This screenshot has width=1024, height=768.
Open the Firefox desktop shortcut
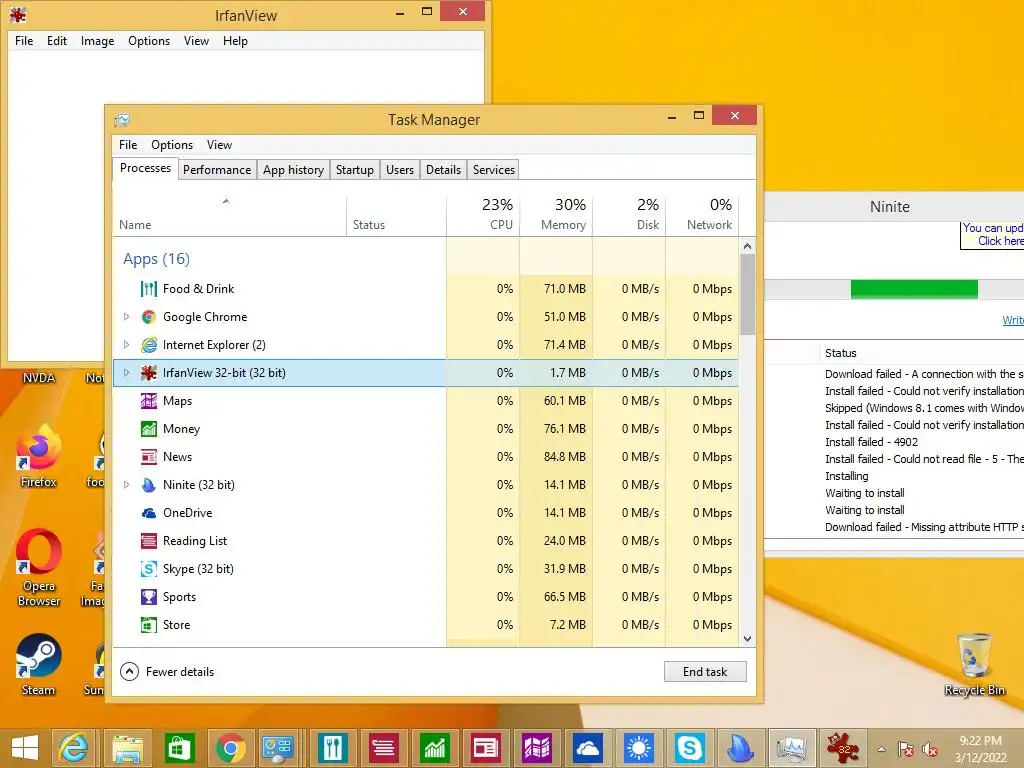pos(39,455)
